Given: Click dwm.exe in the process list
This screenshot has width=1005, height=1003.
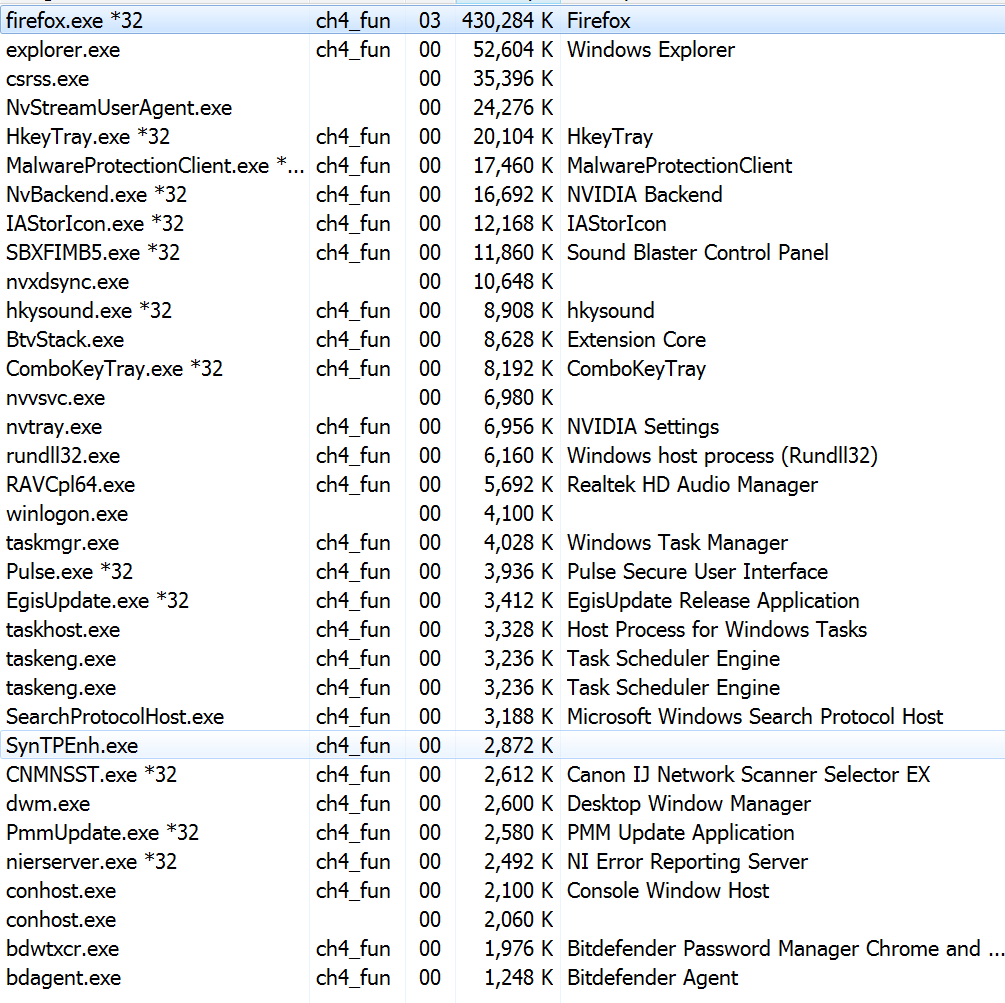Looking at the screenshot, I should point(48,804).
